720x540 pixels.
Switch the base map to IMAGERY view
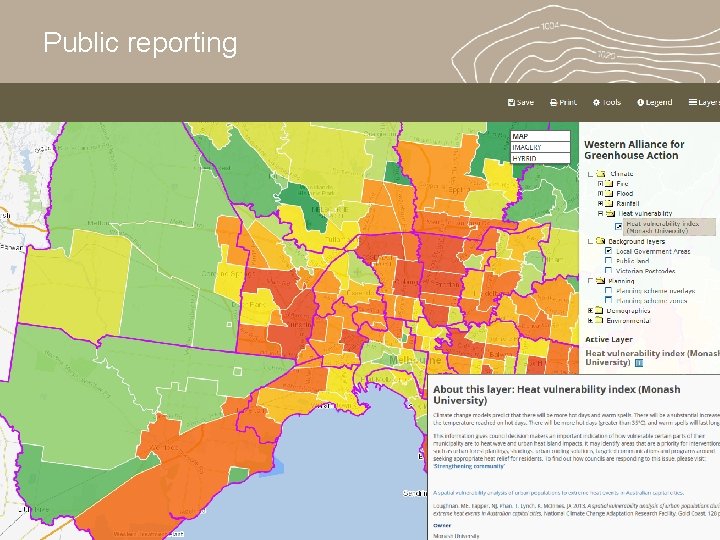coord(540,147)
